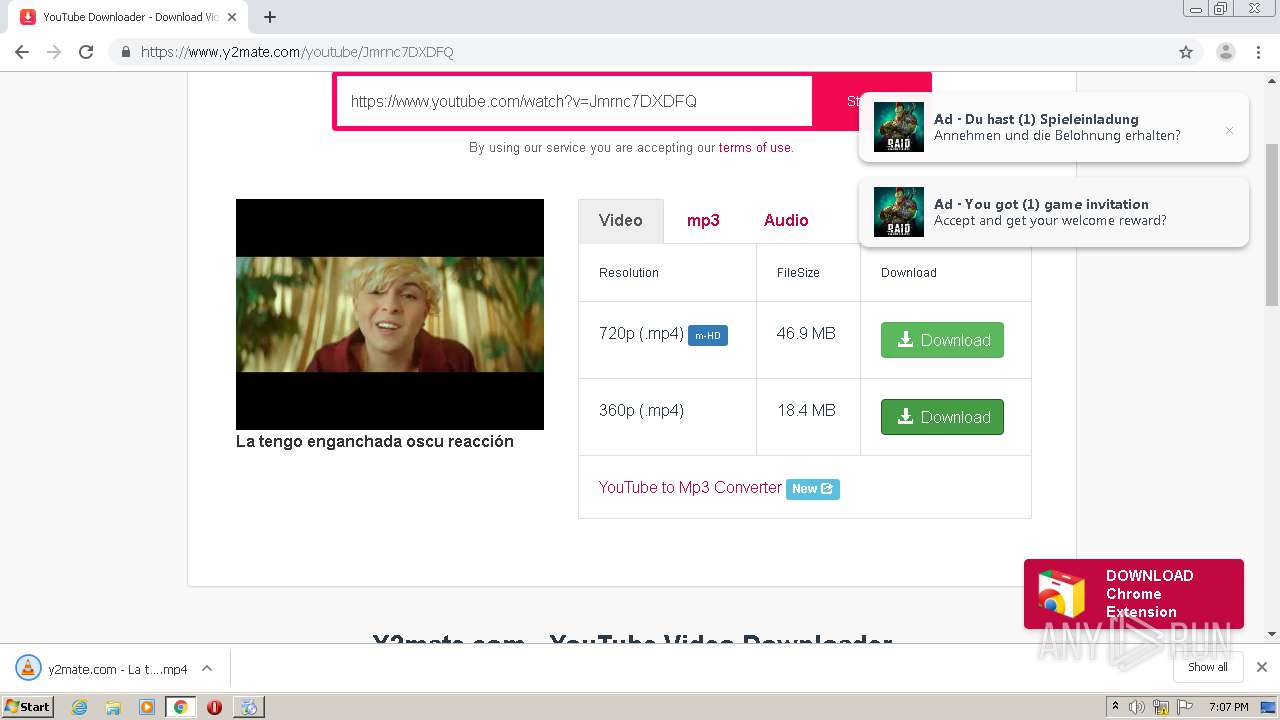
Task: Open a new browser tab
Action: tap(270, 17)
